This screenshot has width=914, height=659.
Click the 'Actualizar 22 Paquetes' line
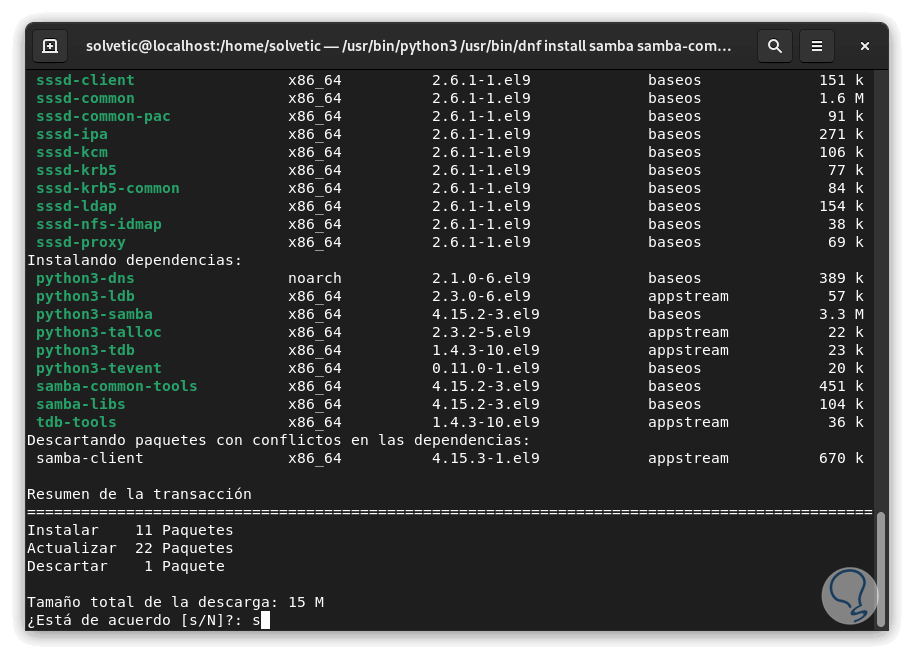(x=130, y=548)
